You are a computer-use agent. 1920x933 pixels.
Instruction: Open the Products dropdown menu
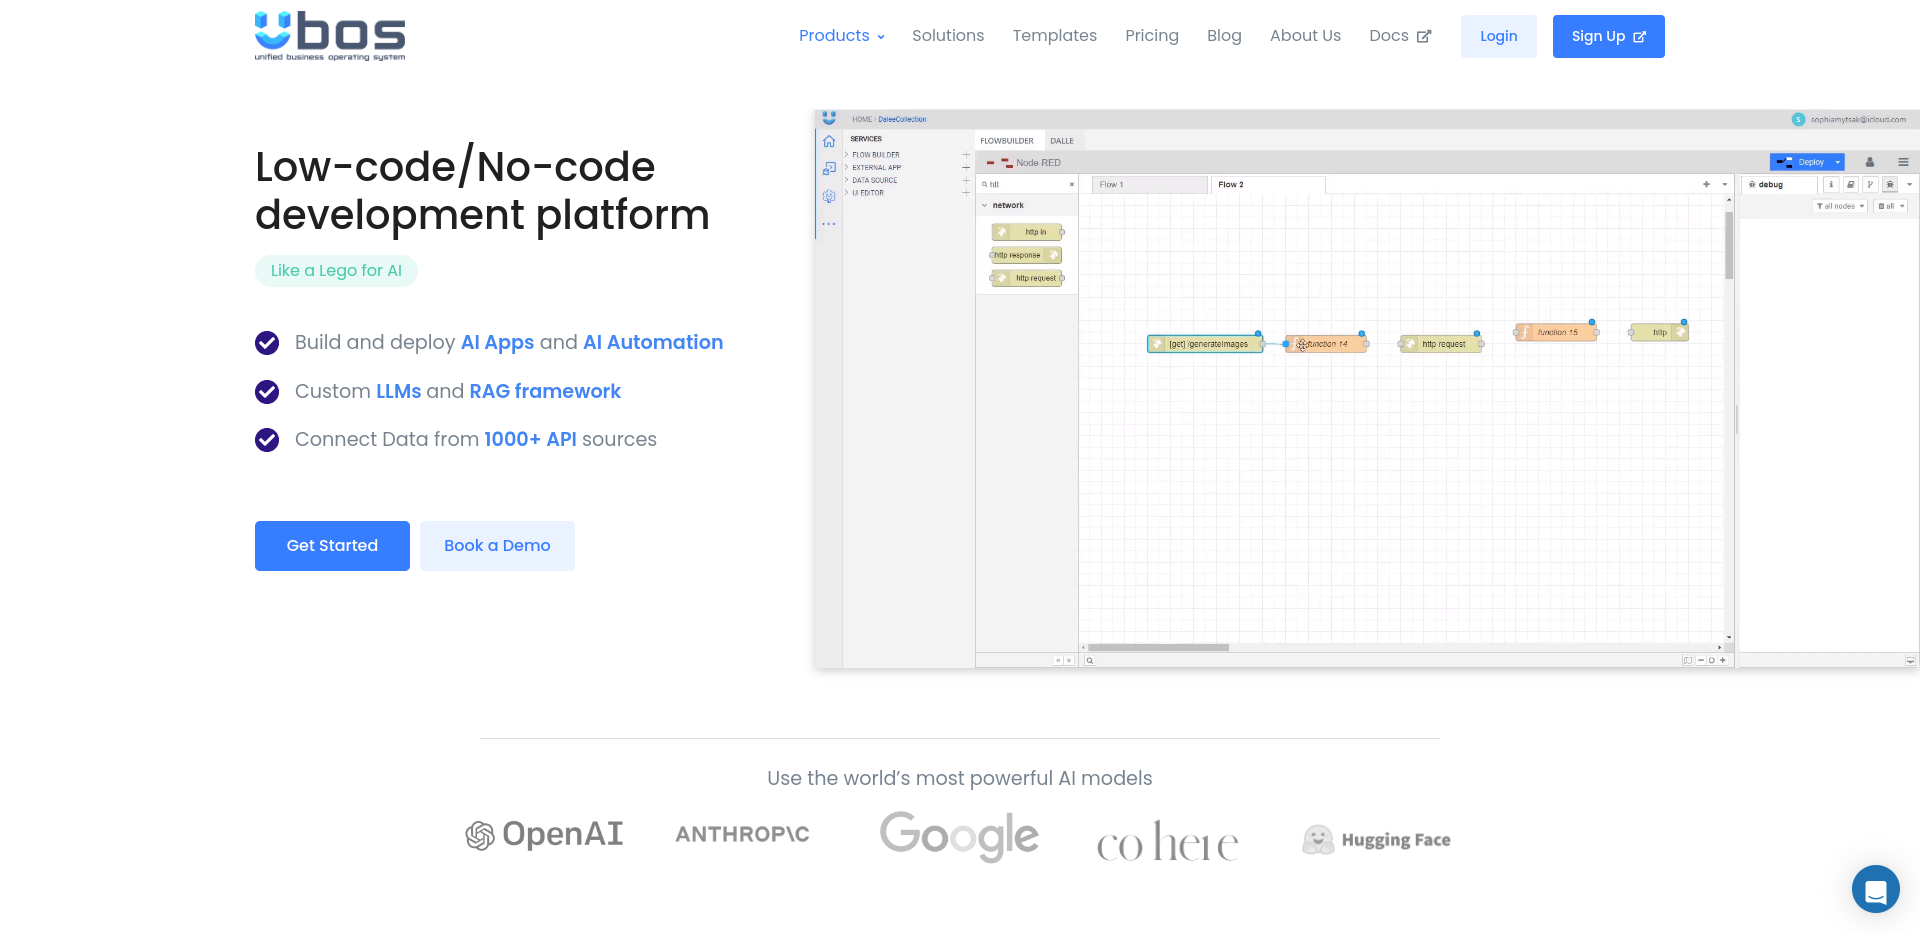pyautogui.click(x=841, y=36)
